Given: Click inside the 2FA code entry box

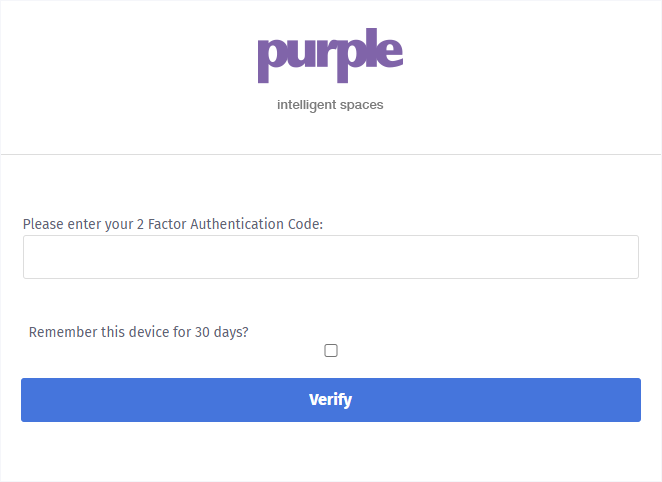Looking at the screenshot, I should coord(330,257).
